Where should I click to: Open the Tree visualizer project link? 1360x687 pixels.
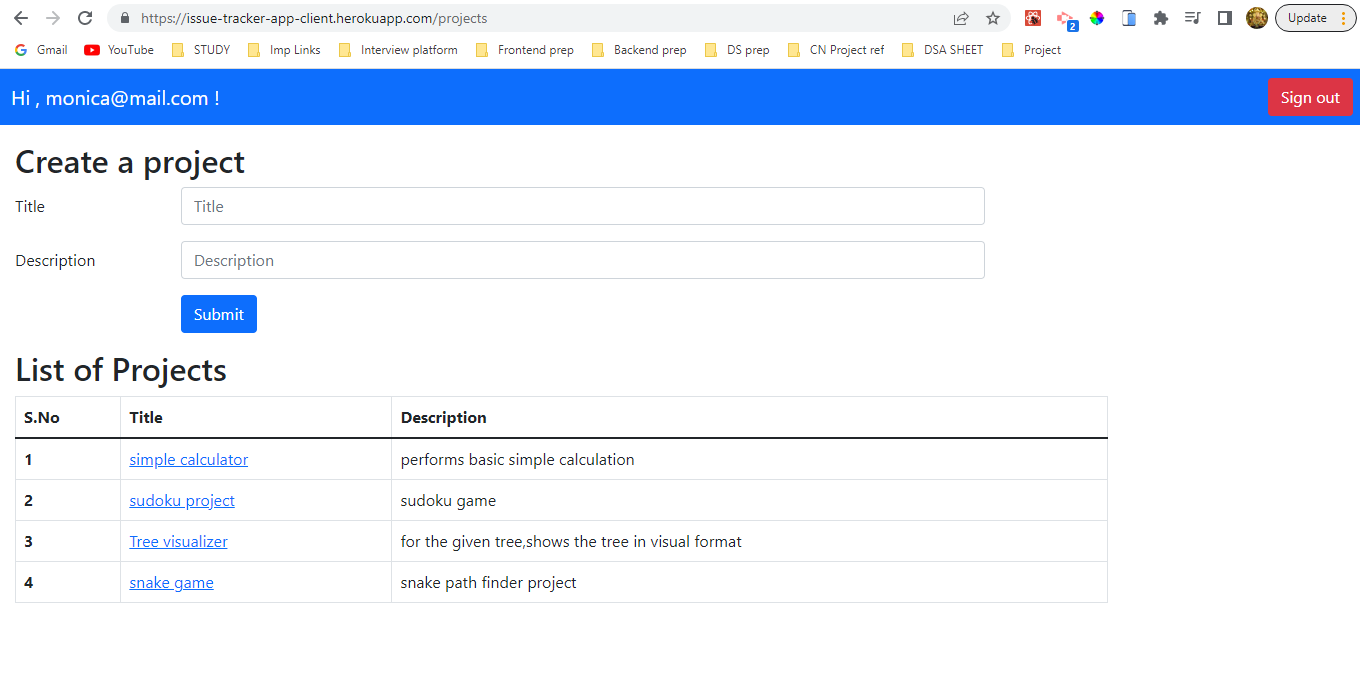[x=178, y=541]
